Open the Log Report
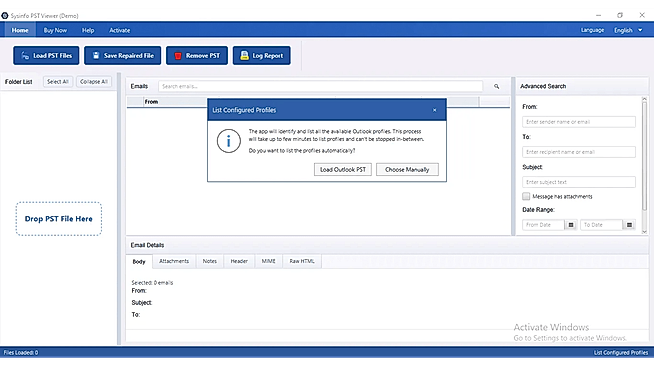654x368 pixels. pyautogui.click(x=262, y=55)
